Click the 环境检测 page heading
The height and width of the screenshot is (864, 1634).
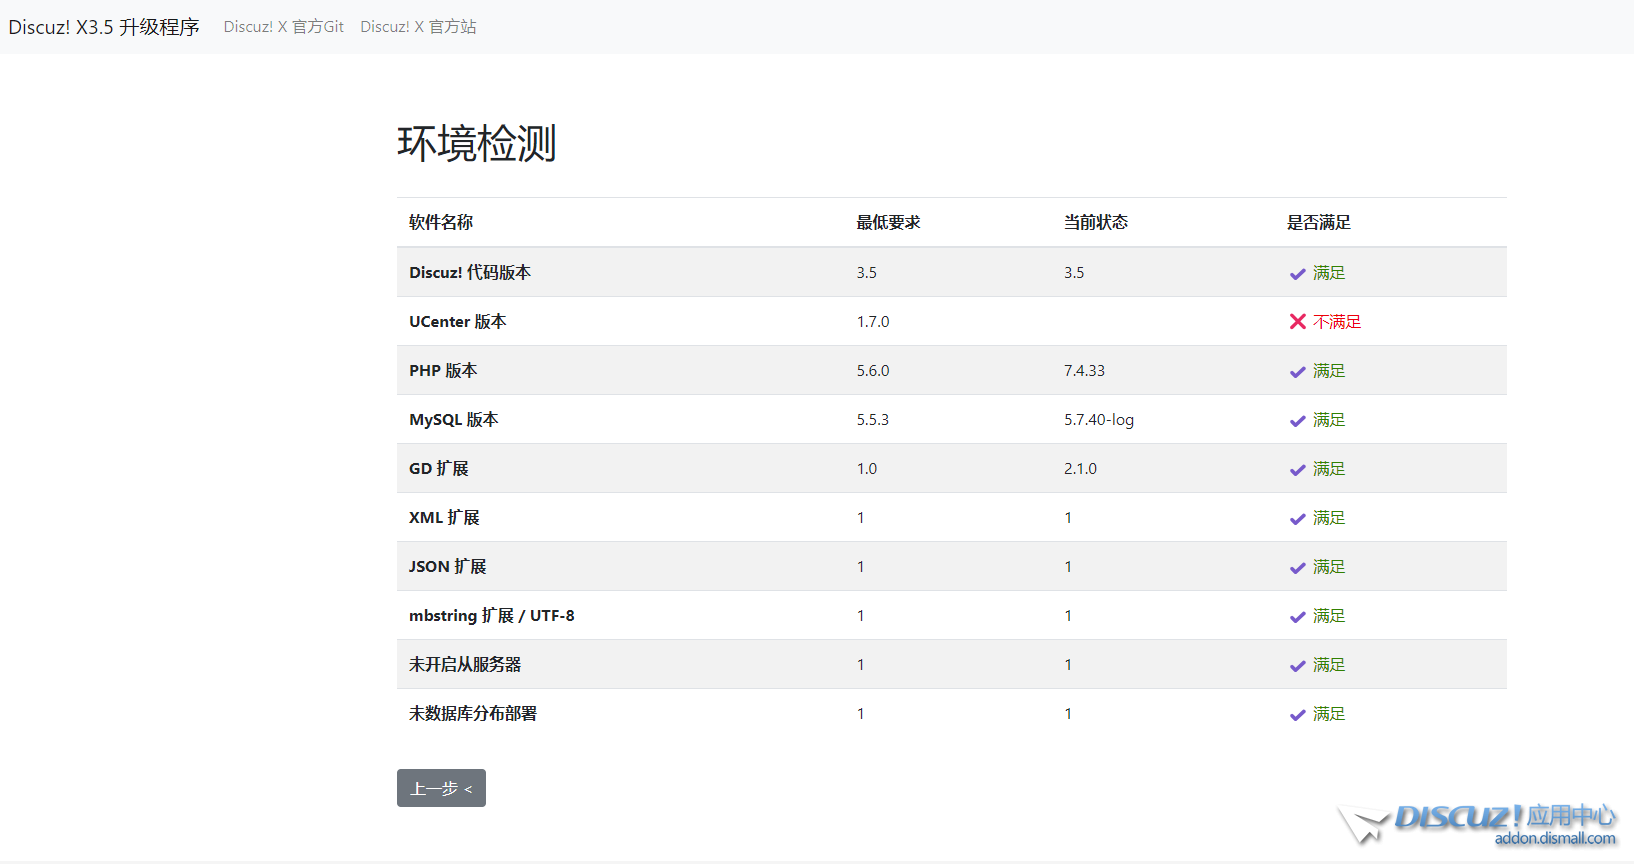coord(477,143)
